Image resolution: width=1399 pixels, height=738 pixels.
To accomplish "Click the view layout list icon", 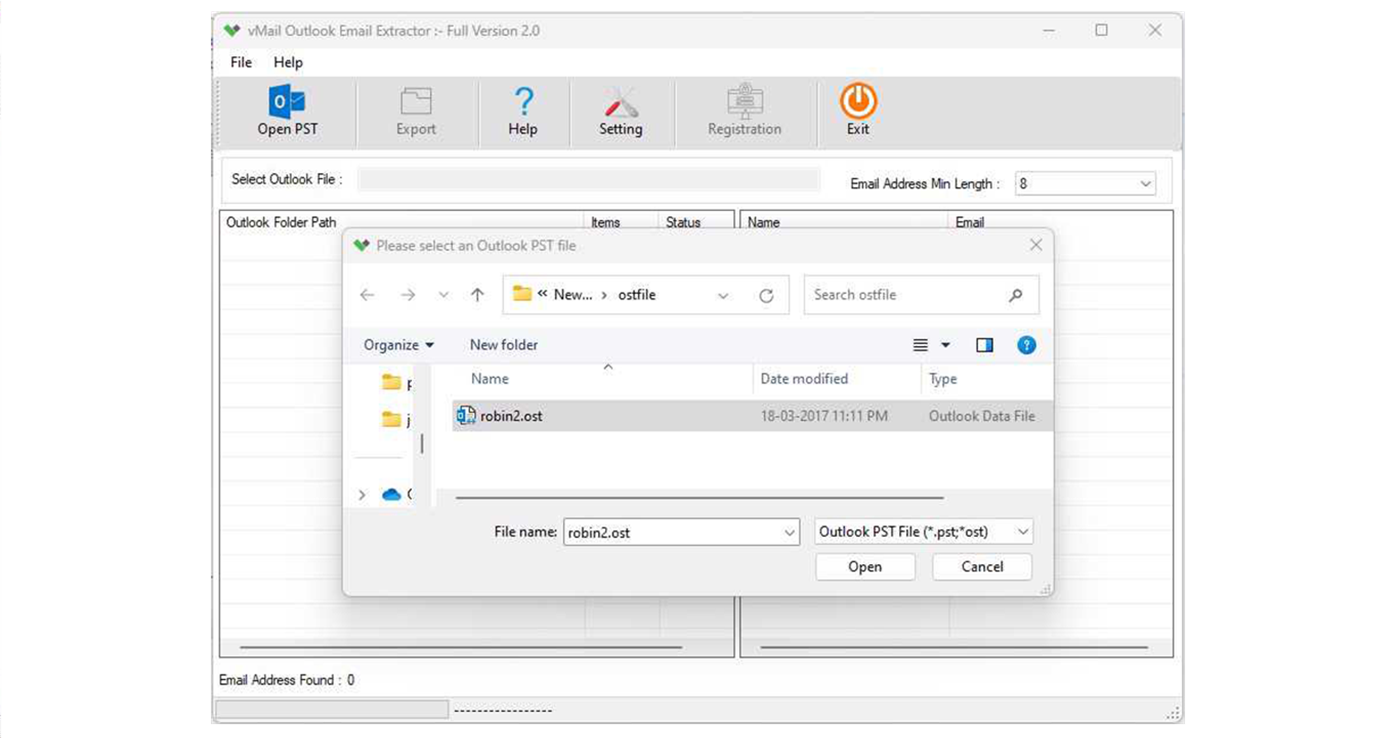I will point(921,345).
